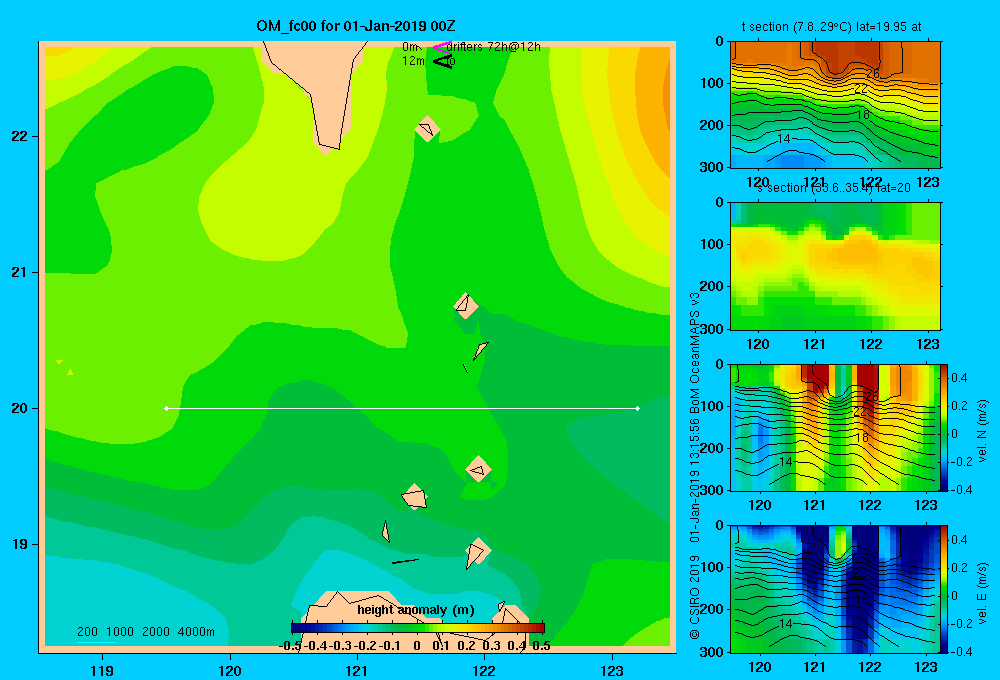1000x680 pixels.
Task: Open the temperature section panel
Action: [x=835, y=105]
